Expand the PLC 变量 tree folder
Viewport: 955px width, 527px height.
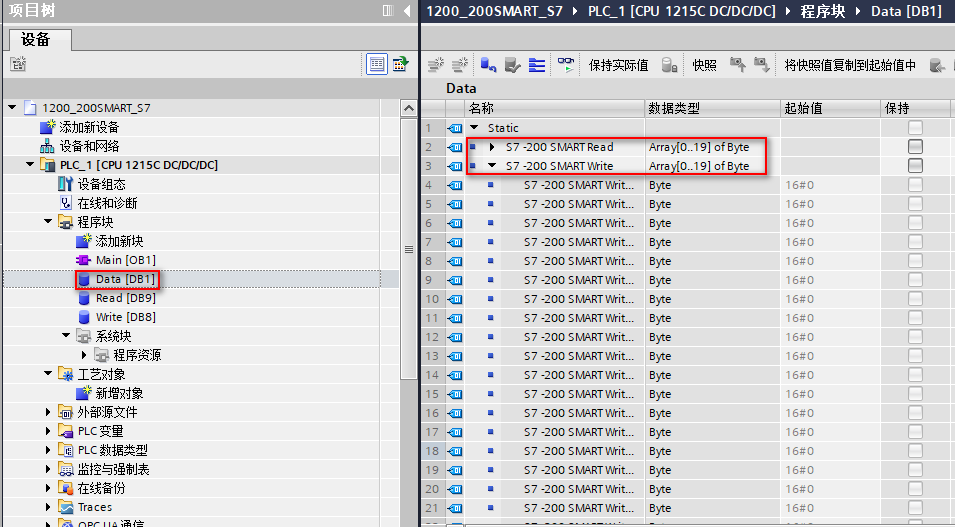coord(48,431)
